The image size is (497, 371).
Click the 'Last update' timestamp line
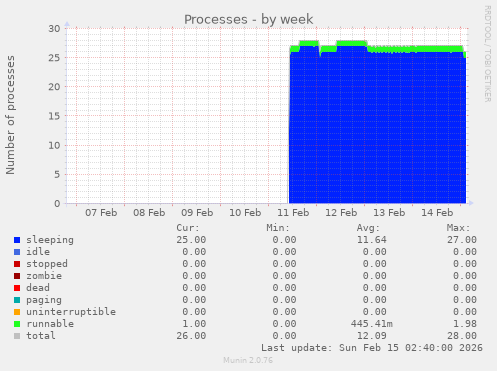point(372,348)
